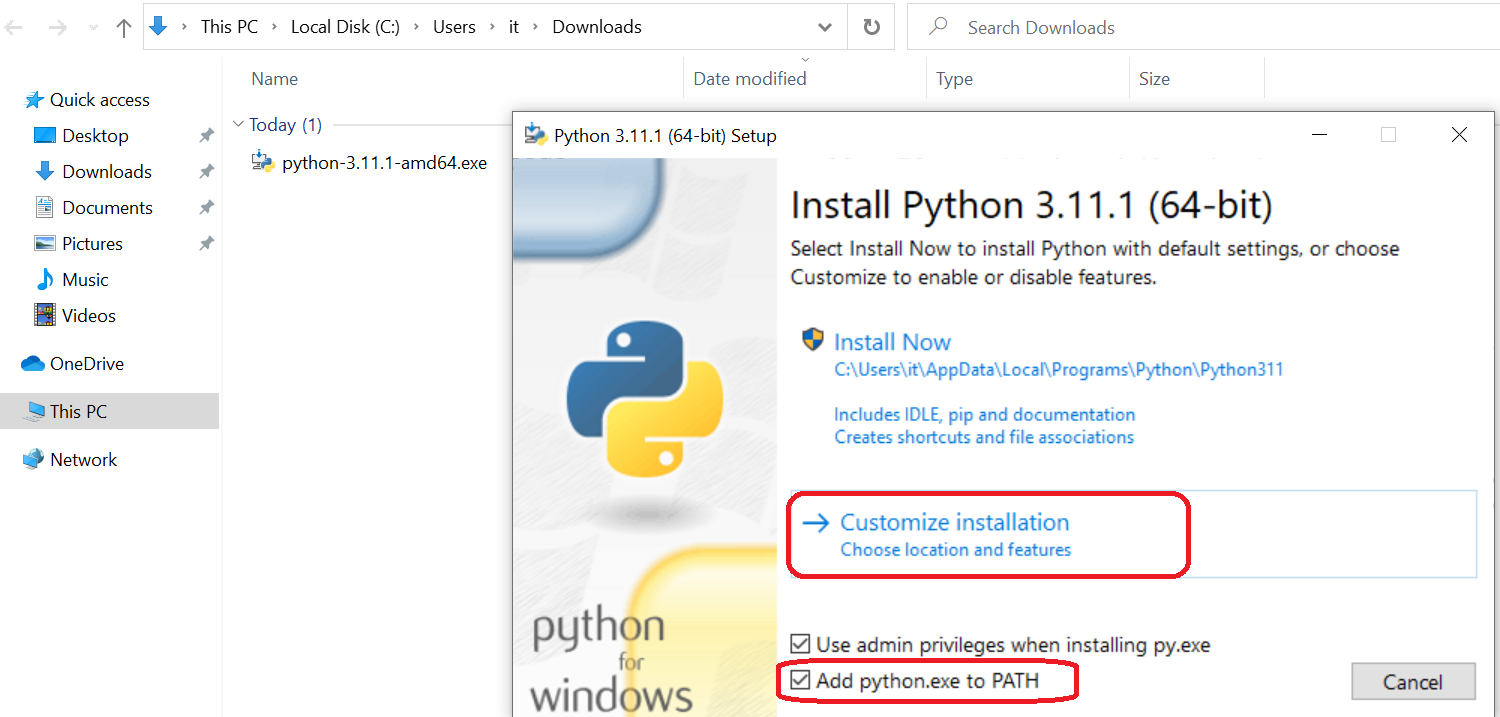
Task: Open the Documents icon in sidebar
Action: [x=45, y=208]
